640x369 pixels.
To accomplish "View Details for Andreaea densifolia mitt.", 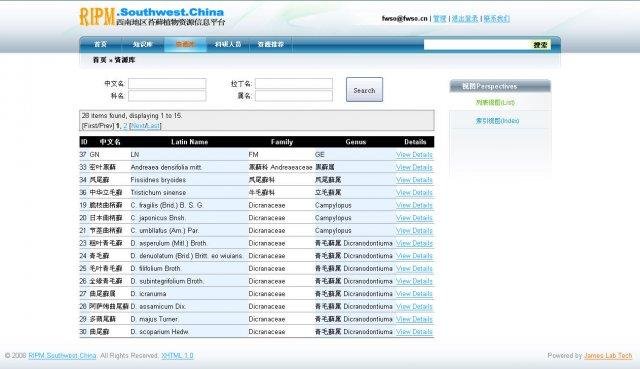I will [x=414, y=167].
